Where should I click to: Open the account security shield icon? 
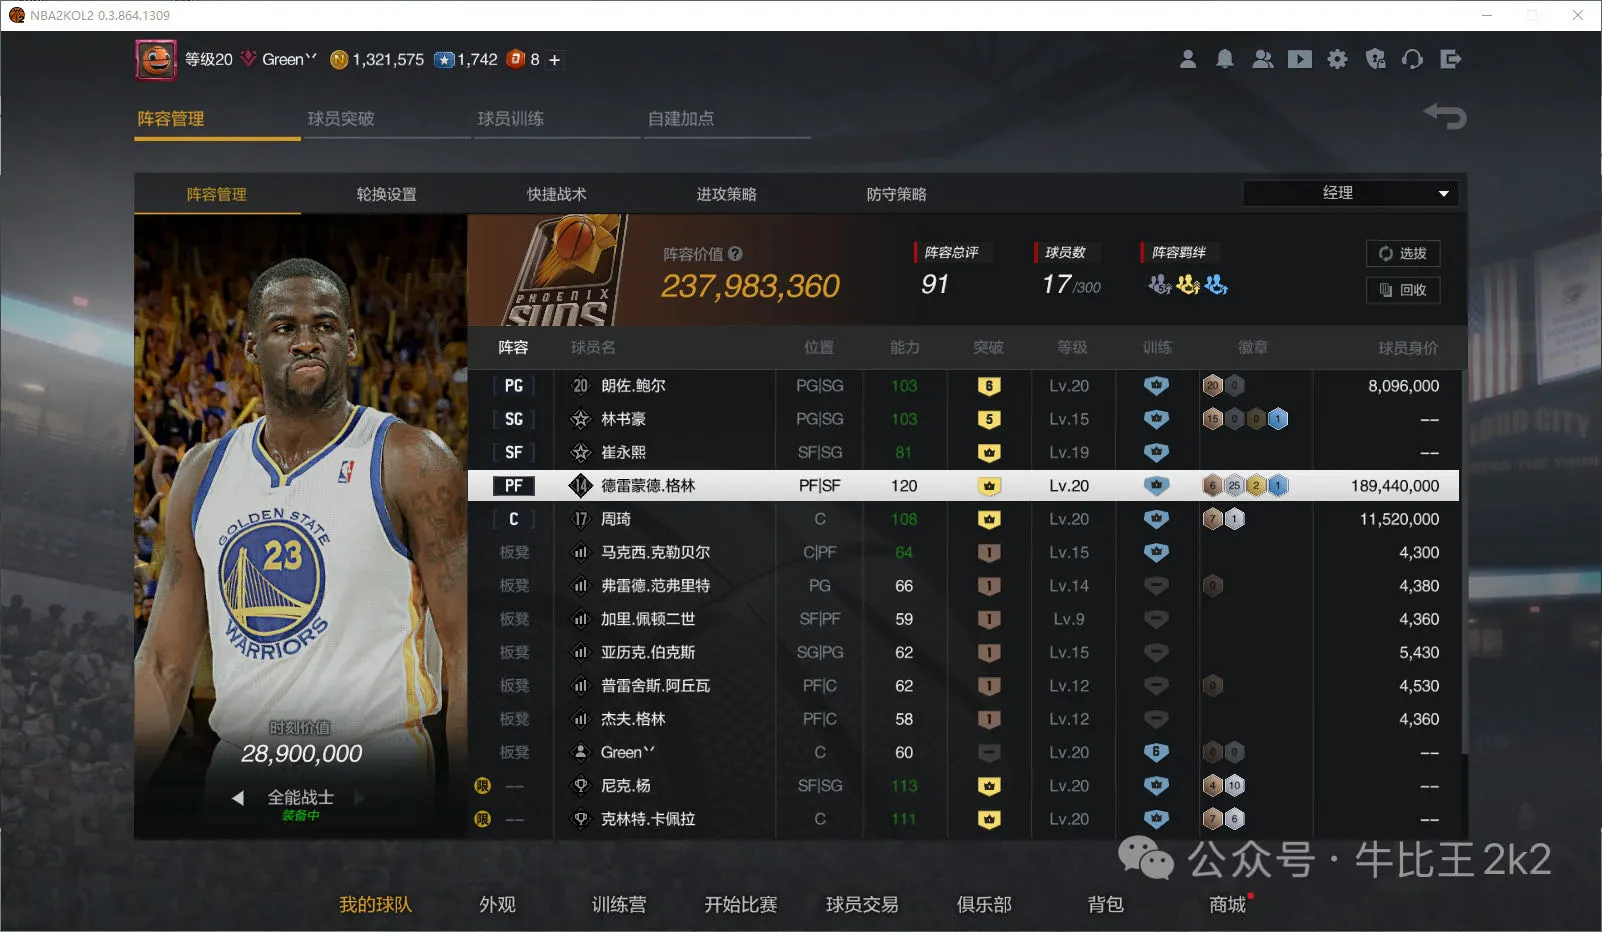coord(1376,60)
